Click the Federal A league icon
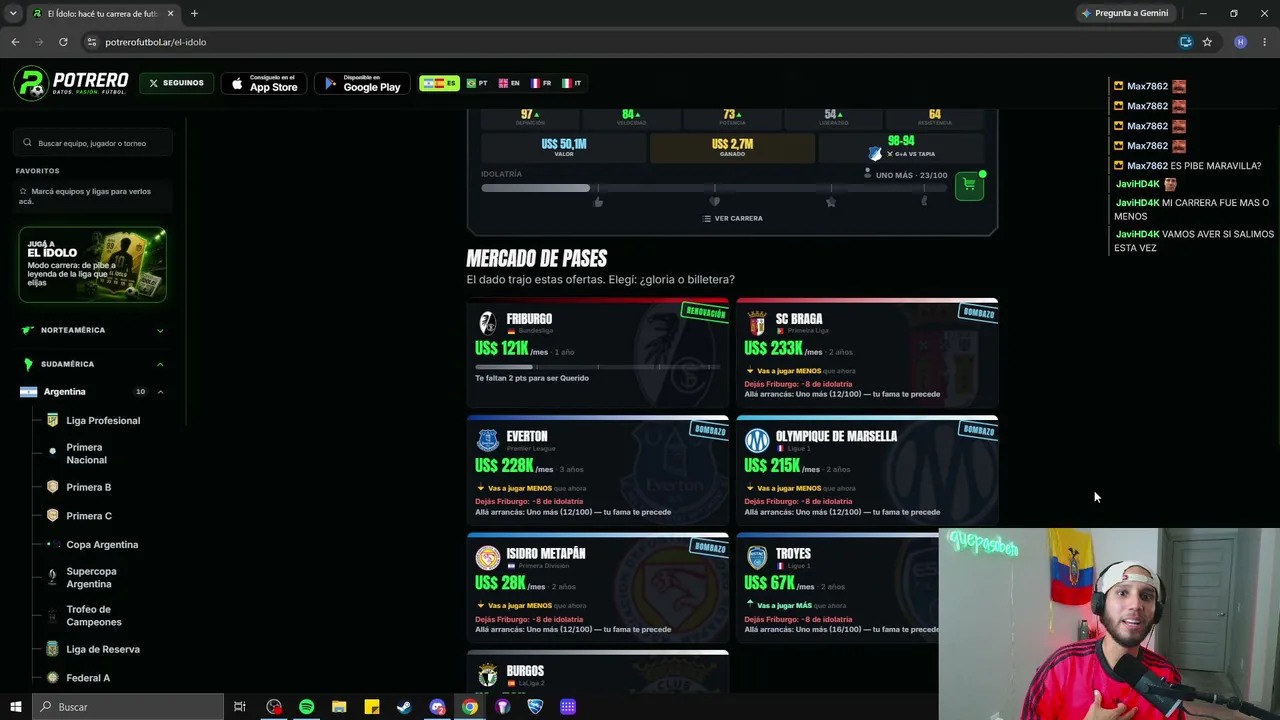 52,678
